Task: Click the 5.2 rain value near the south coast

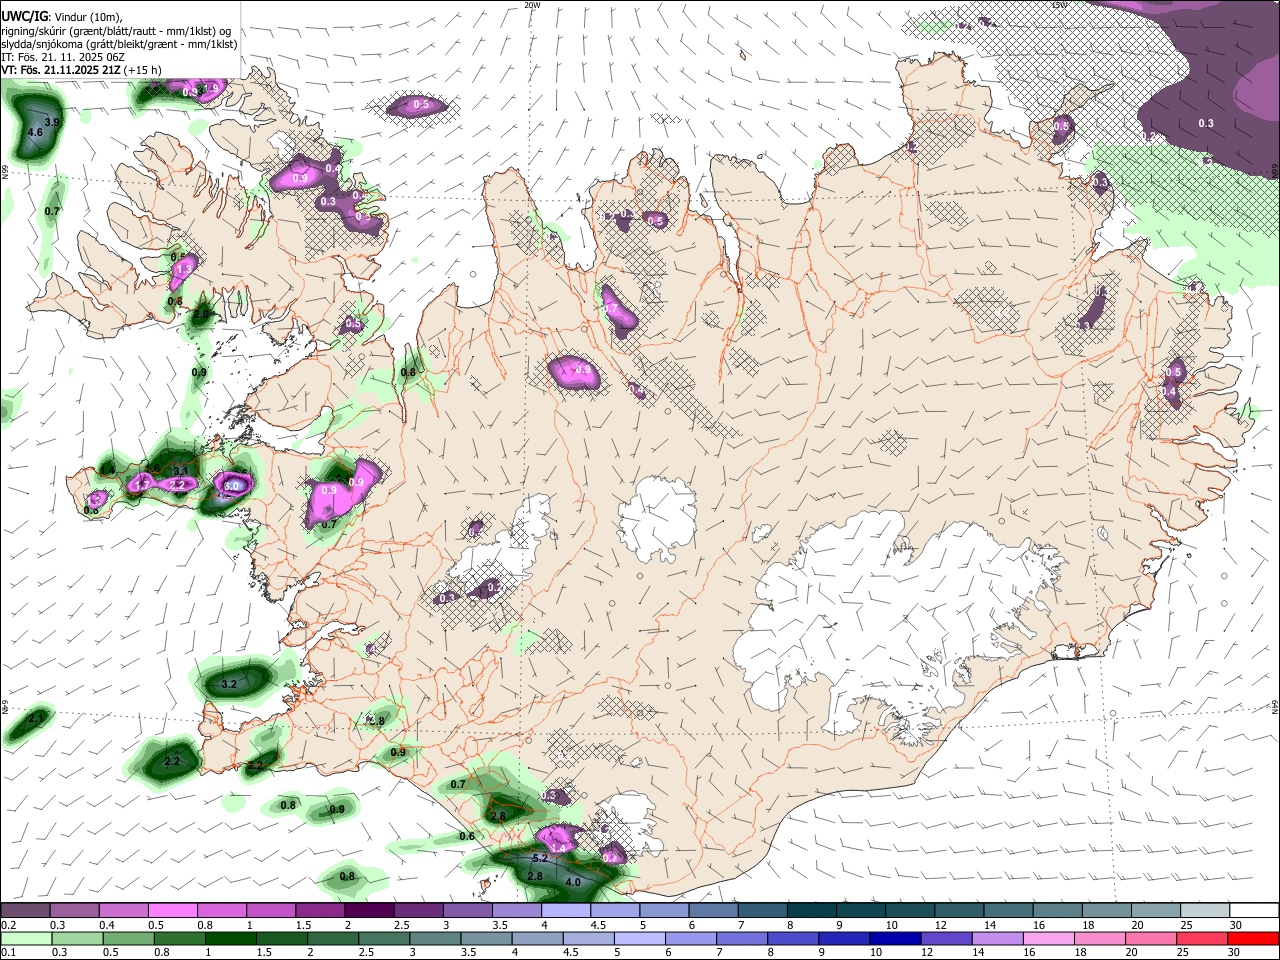Action: [x=540, y=859]
